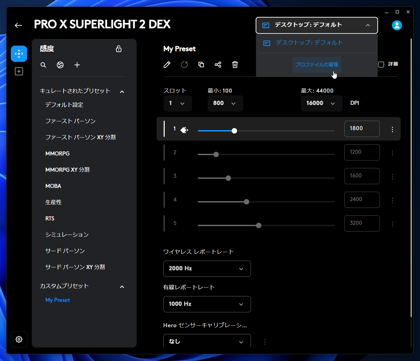The image size is (420, 361).
Task: Go back with the left arrow icon
Action: [18, 25]
